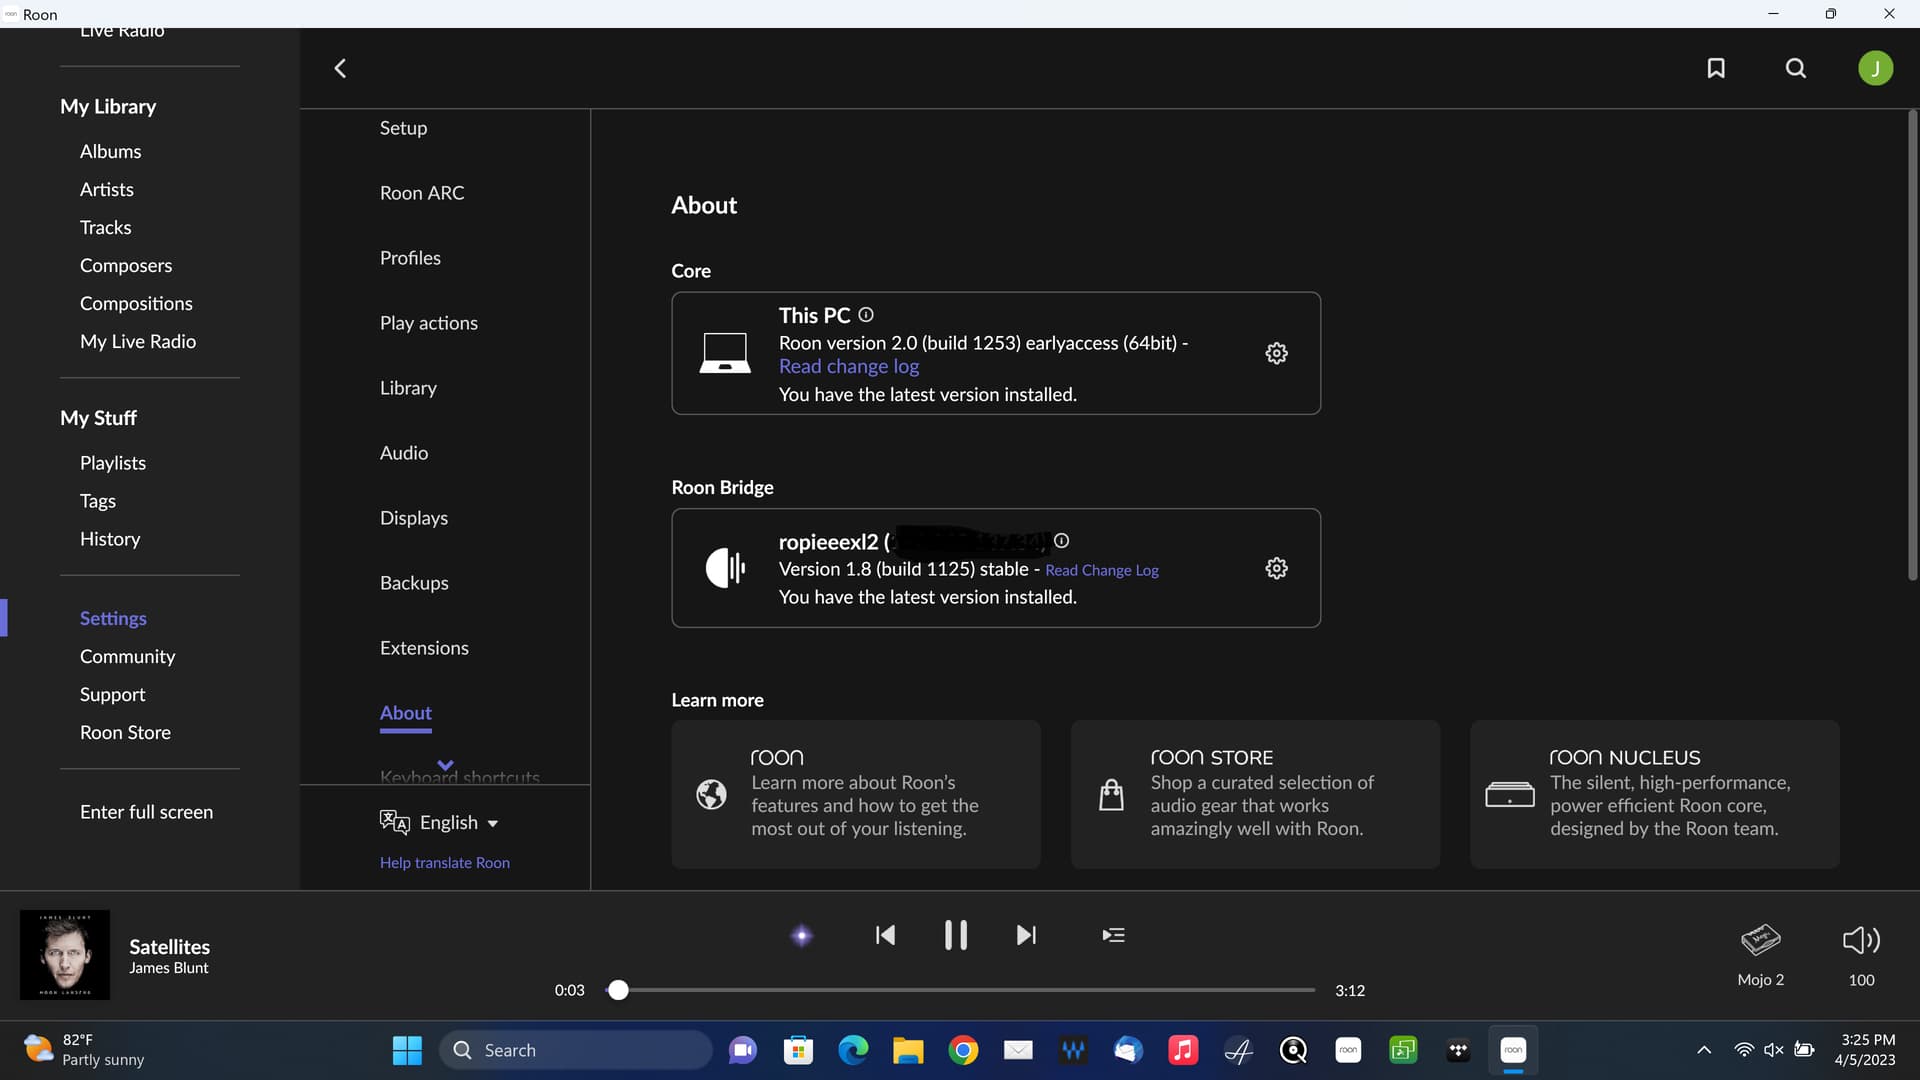
Task: Select Backups in settings menu
Action: (414, 583)
